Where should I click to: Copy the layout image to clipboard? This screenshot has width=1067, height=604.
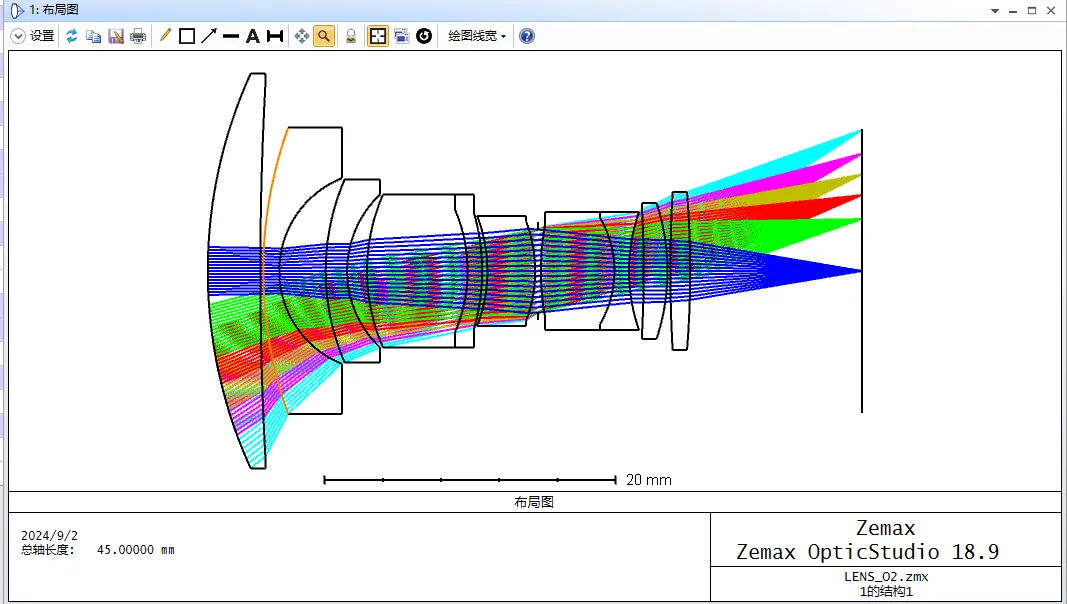point(93,36)
